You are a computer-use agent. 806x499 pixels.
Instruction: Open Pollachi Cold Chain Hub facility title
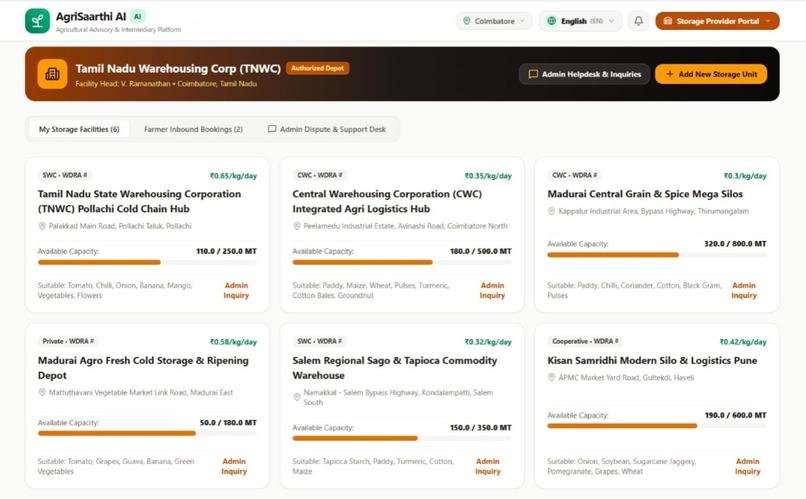139,201
